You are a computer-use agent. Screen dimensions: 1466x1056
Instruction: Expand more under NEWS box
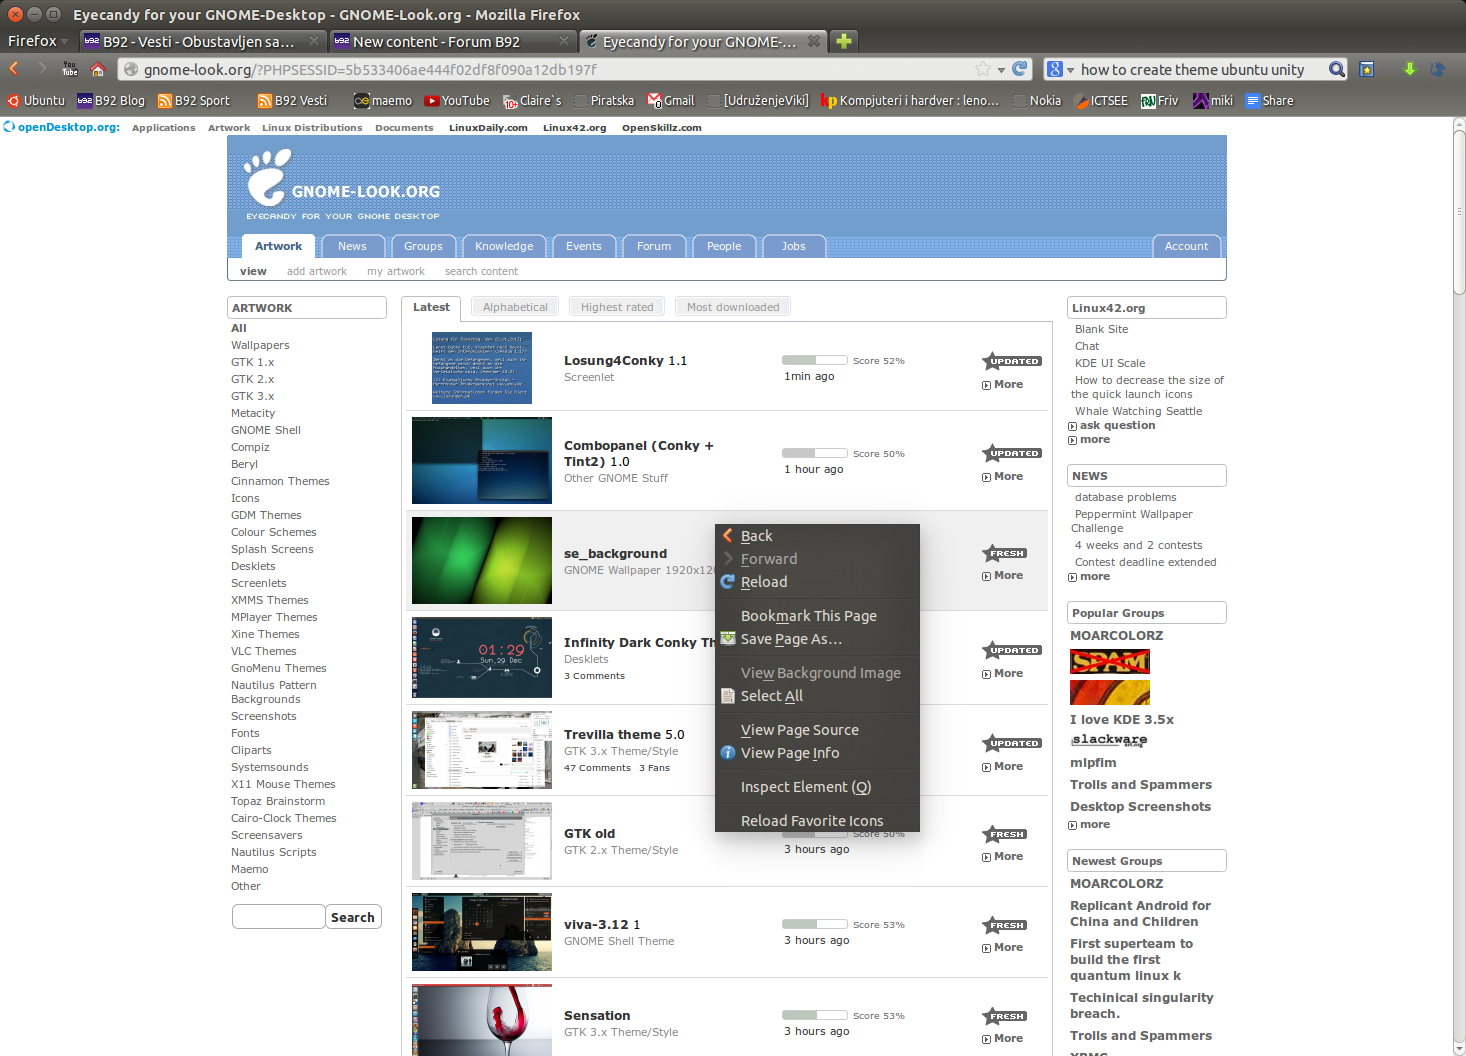1089,577
